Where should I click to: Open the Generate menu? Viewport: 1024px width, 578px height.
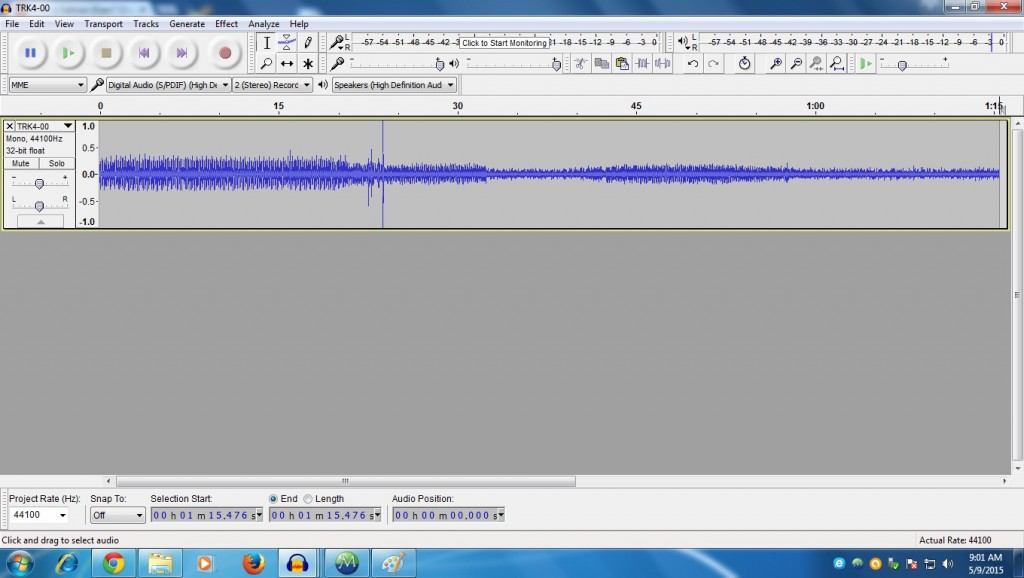(187, 24)
